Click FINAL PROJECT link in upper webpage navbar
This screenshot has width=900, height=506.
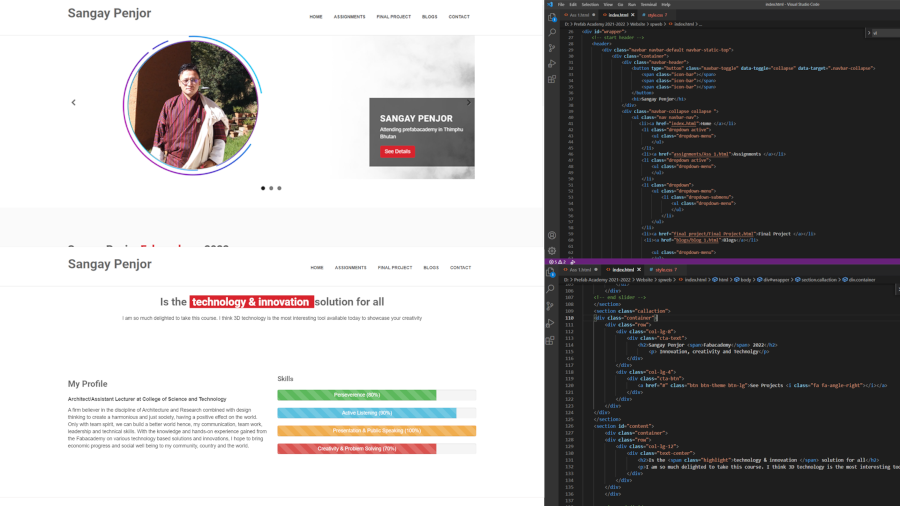(394, 17)
